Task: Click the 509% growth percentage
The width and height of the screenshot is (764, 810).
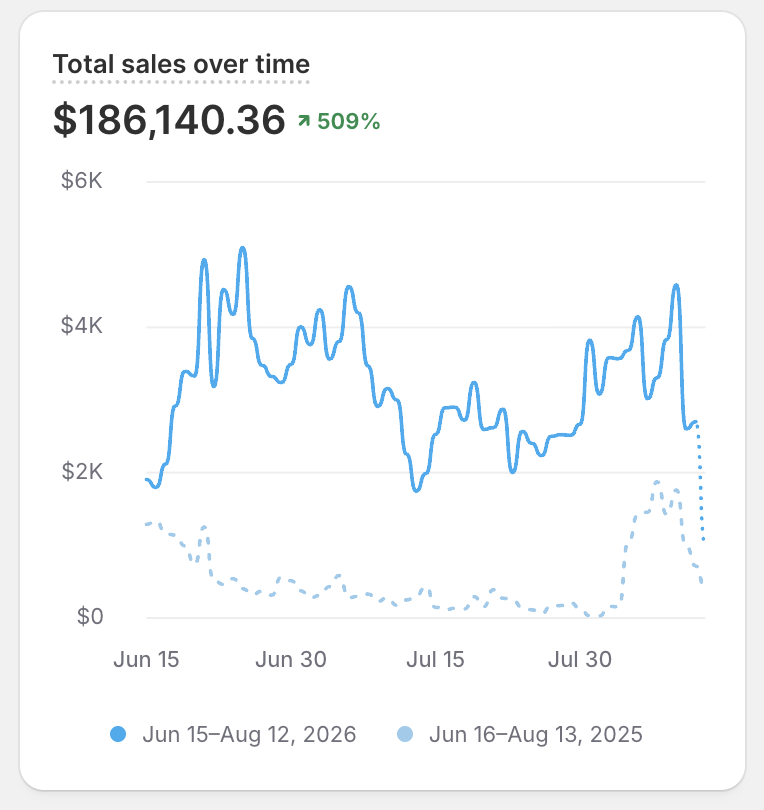Action: click(349, 121)
